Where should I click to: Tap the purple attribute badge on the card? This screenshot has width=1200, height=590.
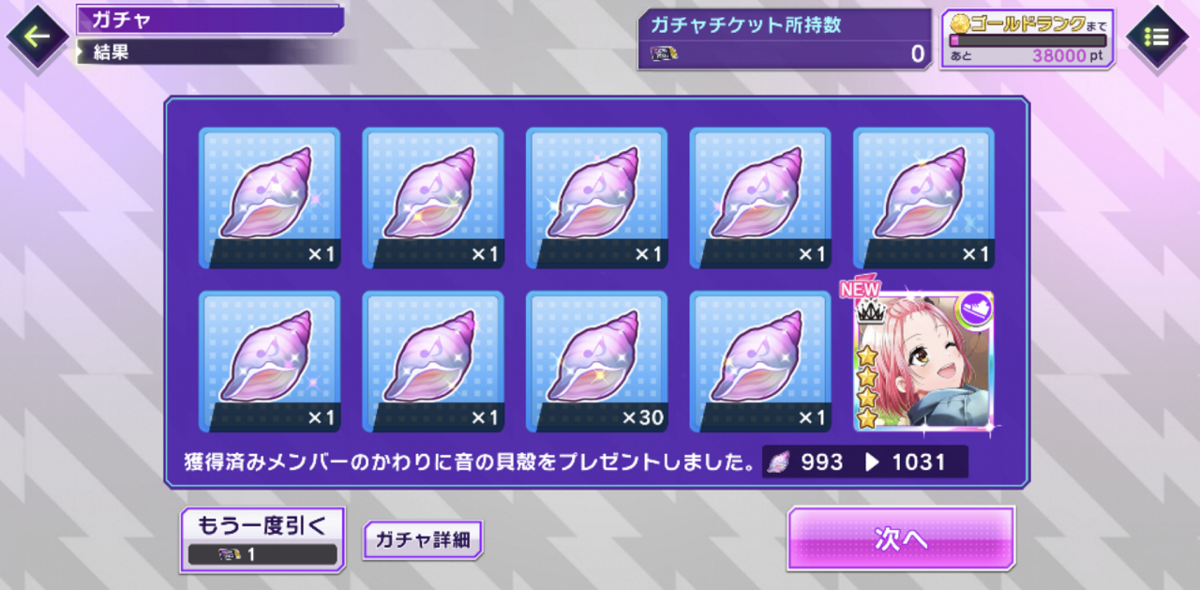[973, 311]
